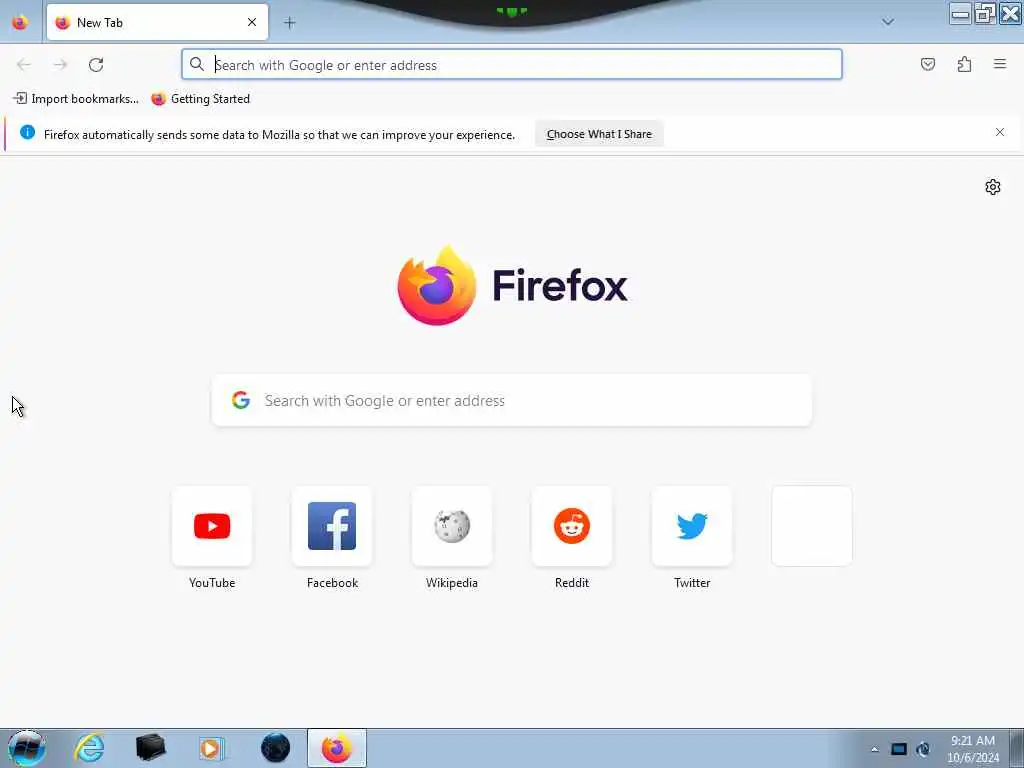Open Import bookmarks from toolbar
This screenshot has height=768, width=1024.
pyautogui.click(x=76, y=99)
